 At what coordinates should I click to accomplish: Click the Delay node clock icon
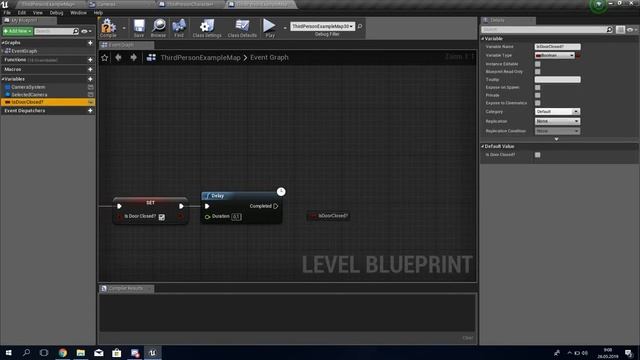click(x=281, y=191)
